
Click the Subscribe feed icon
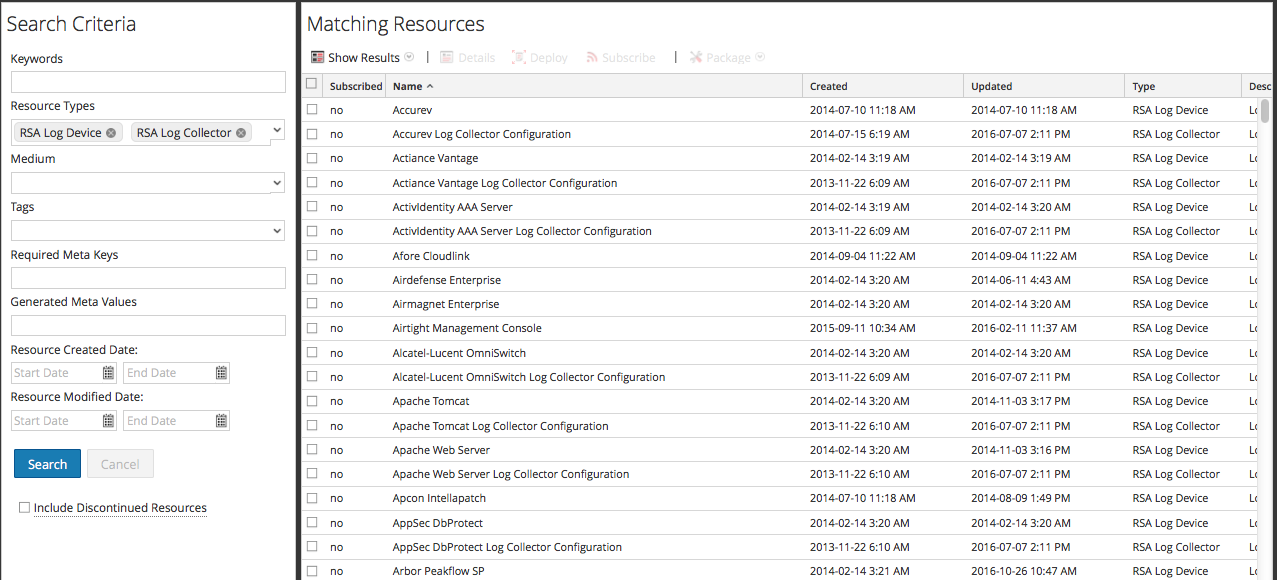pos(592,58)
